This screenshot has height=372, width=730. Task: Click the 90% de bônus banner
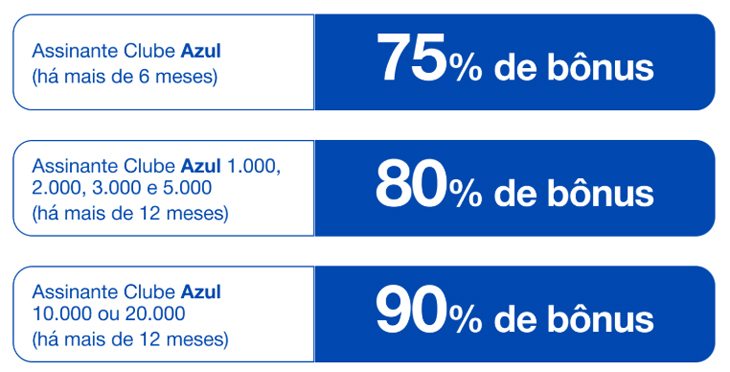point(514,314)
